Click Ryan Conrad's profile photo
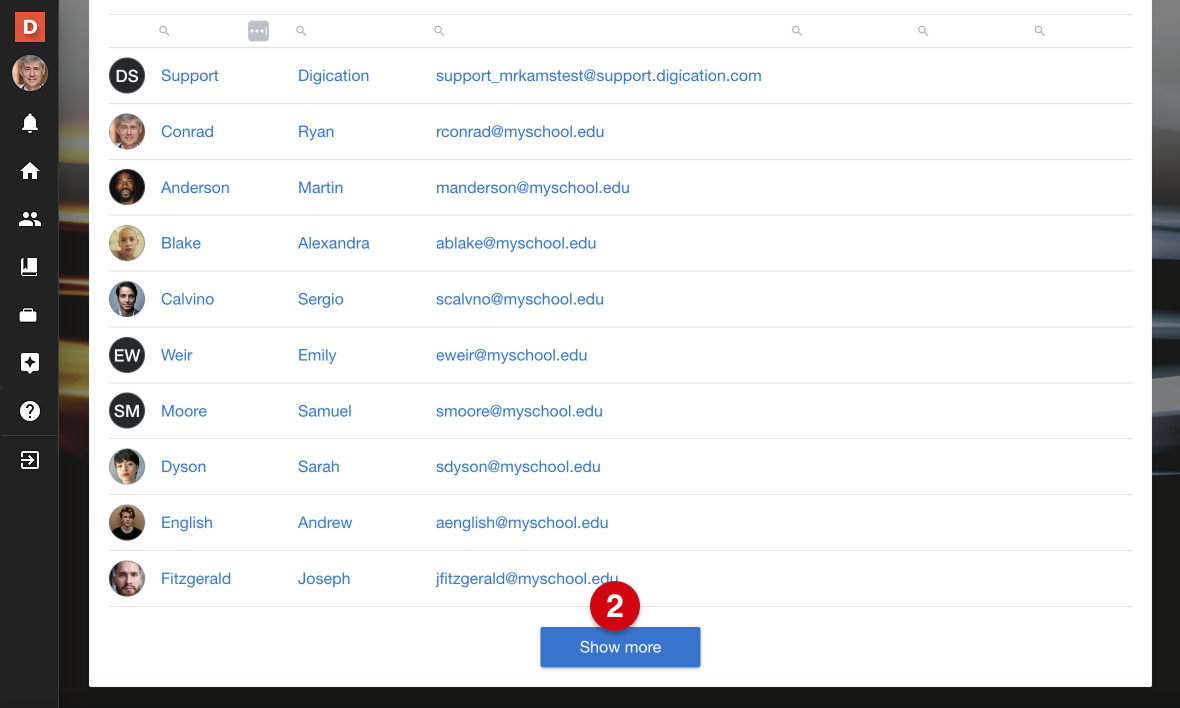The image size is (1180, 708). 127,132
